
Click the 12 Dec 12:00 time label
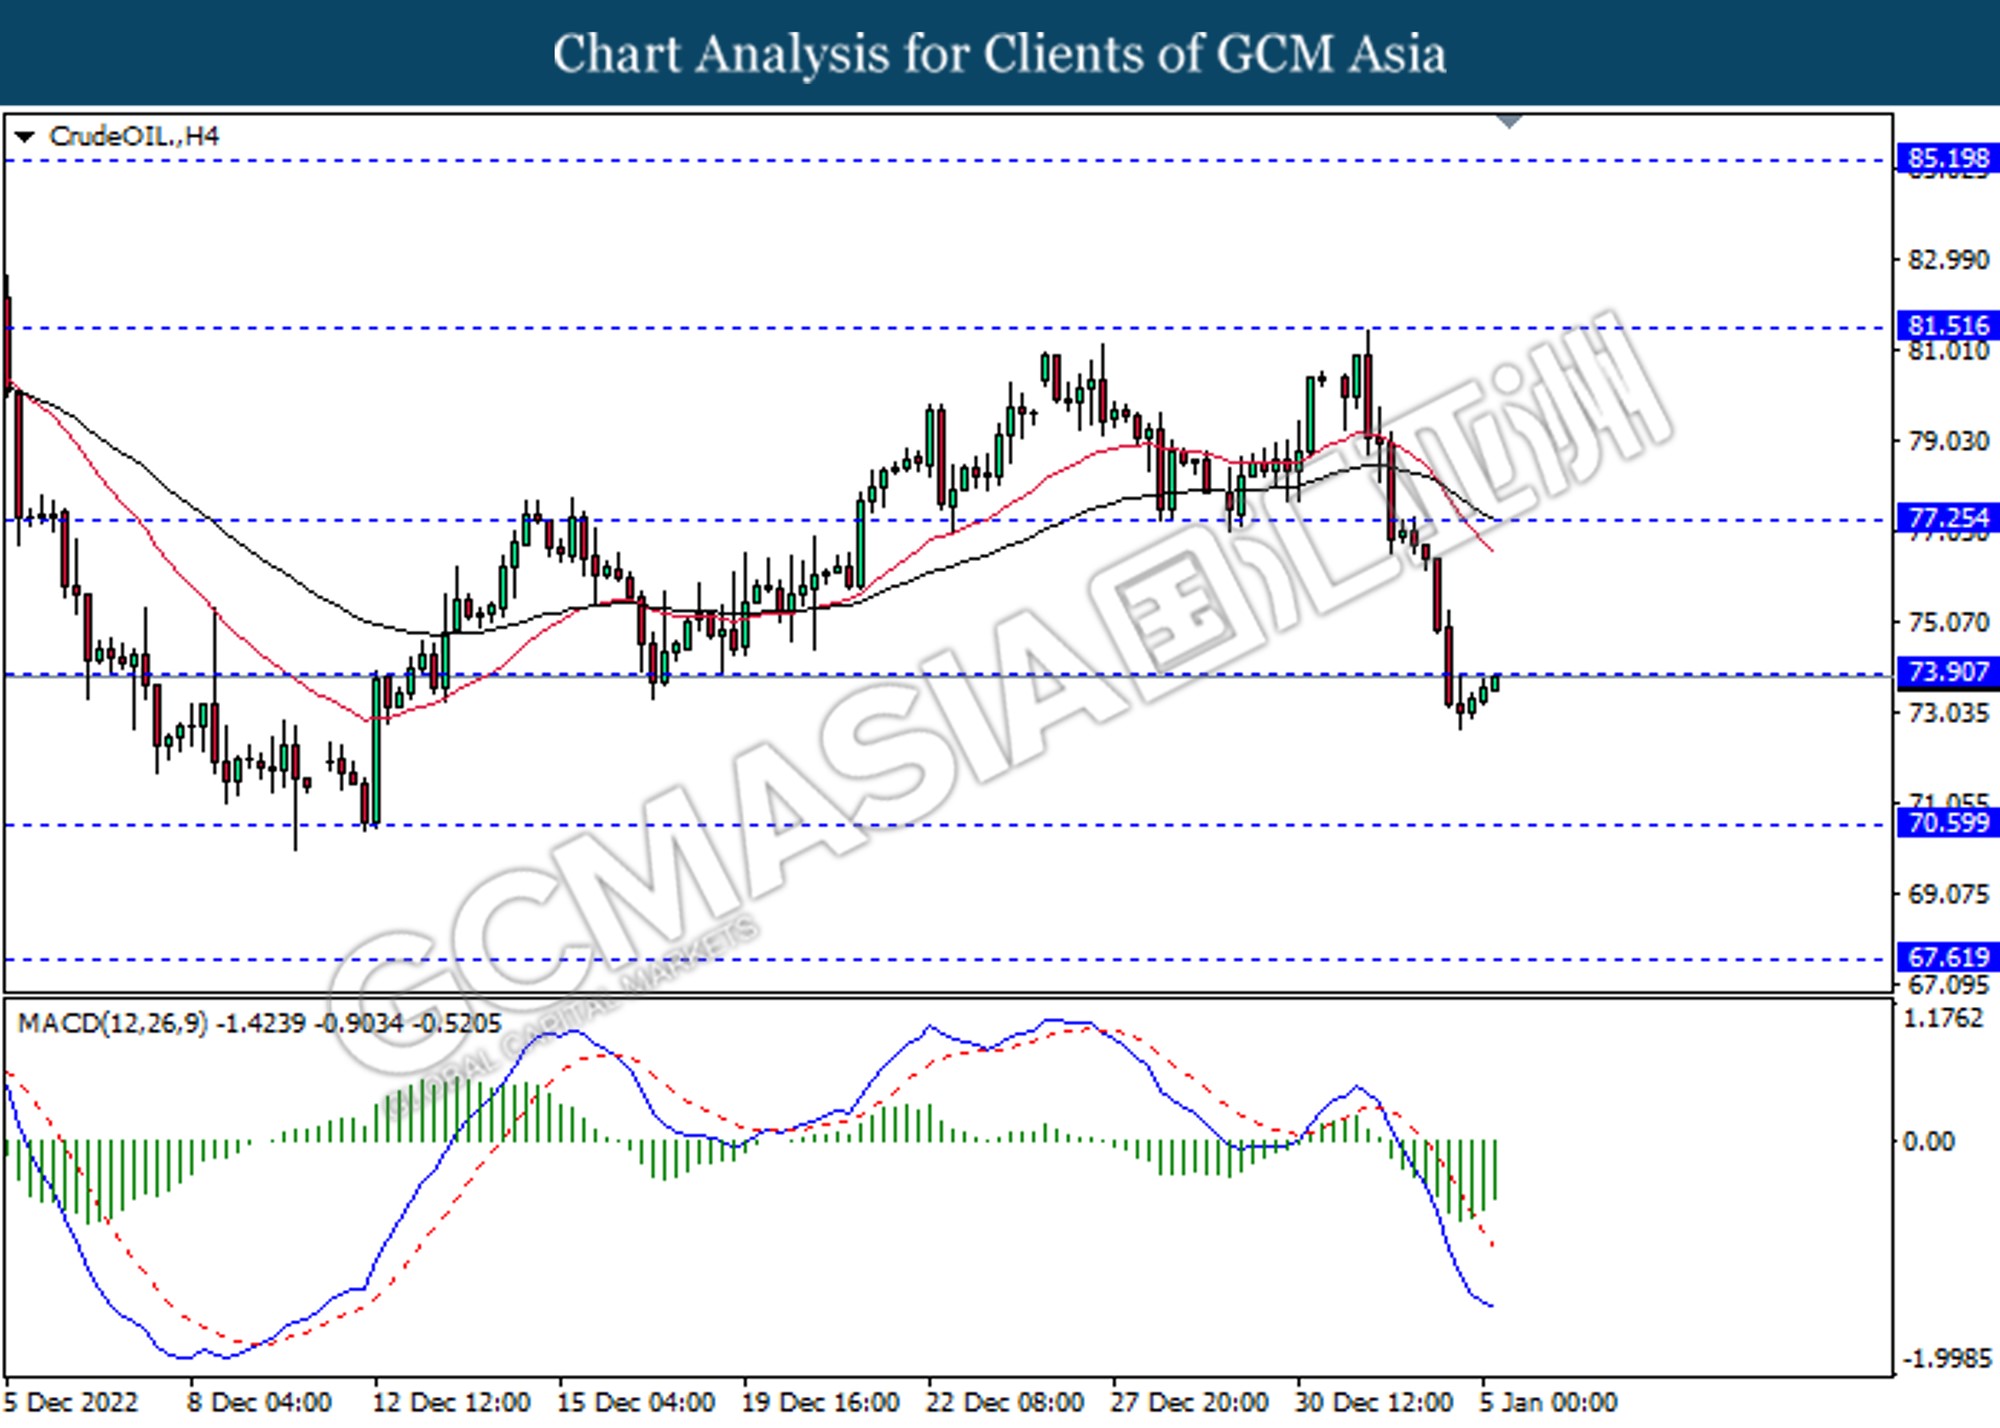451,1402
